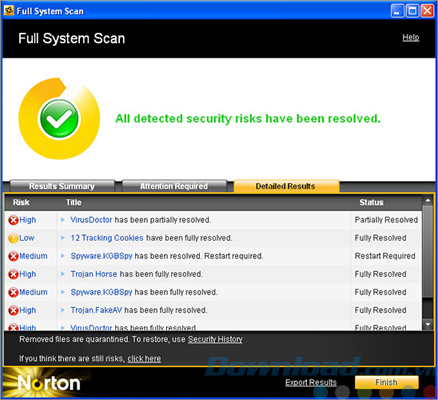
Task: Open the Attention Required tab
Action: coord(174,186)
